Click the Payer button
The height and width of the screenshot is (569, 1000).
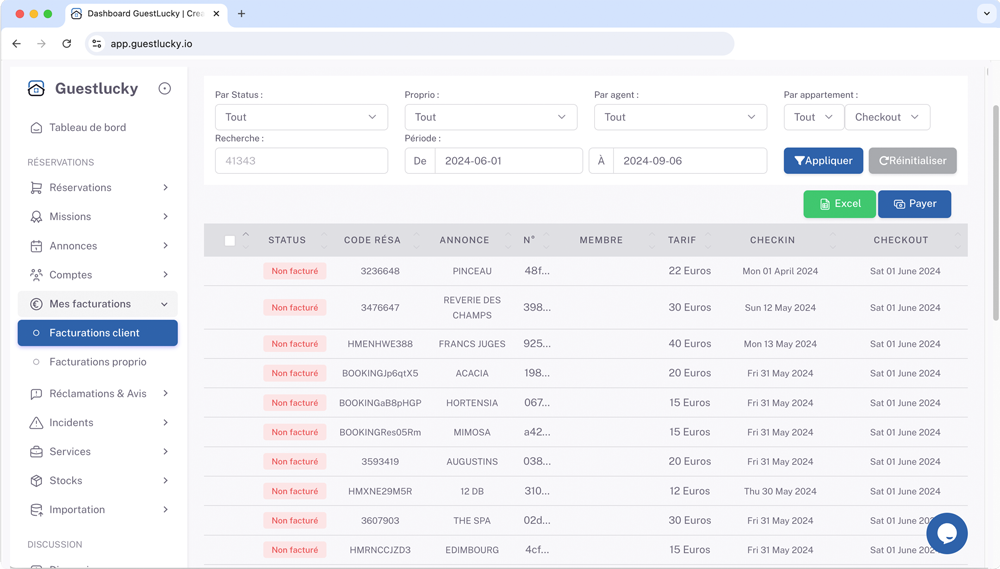pyautogui.click(x=915, y=204)
